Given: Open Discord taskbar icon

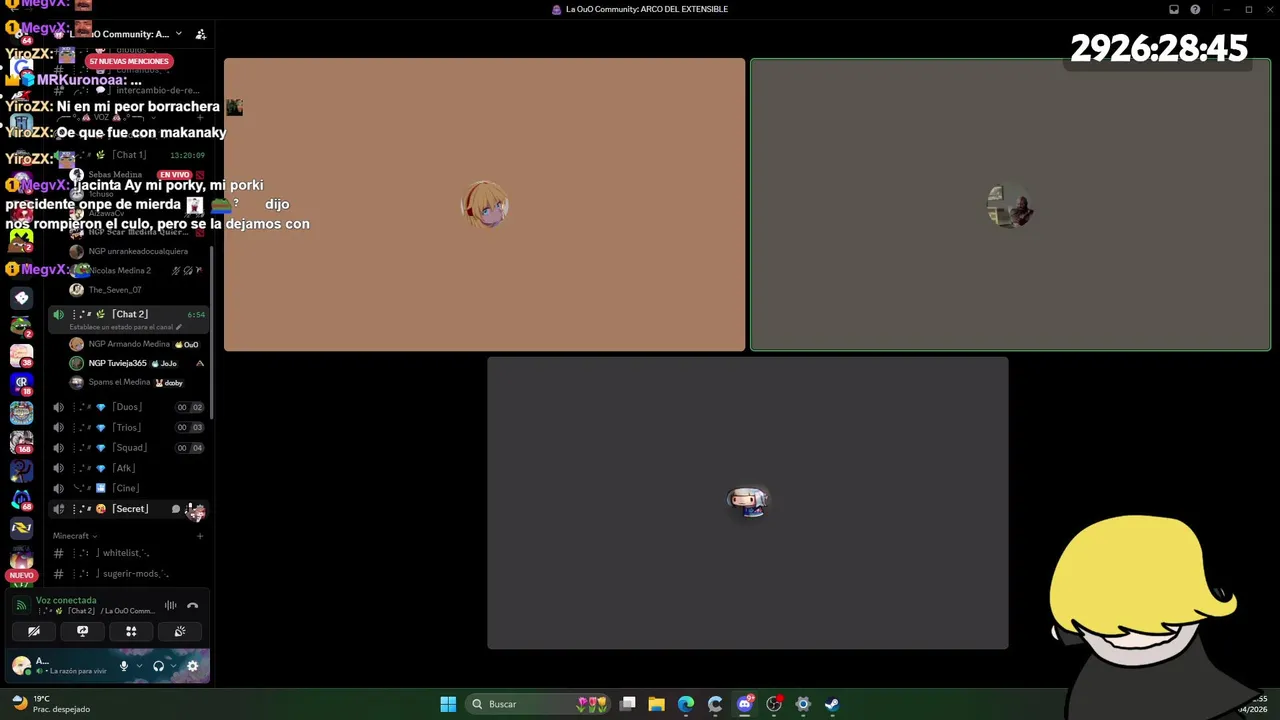Looking at the screenshot, I should coord(744,704).
